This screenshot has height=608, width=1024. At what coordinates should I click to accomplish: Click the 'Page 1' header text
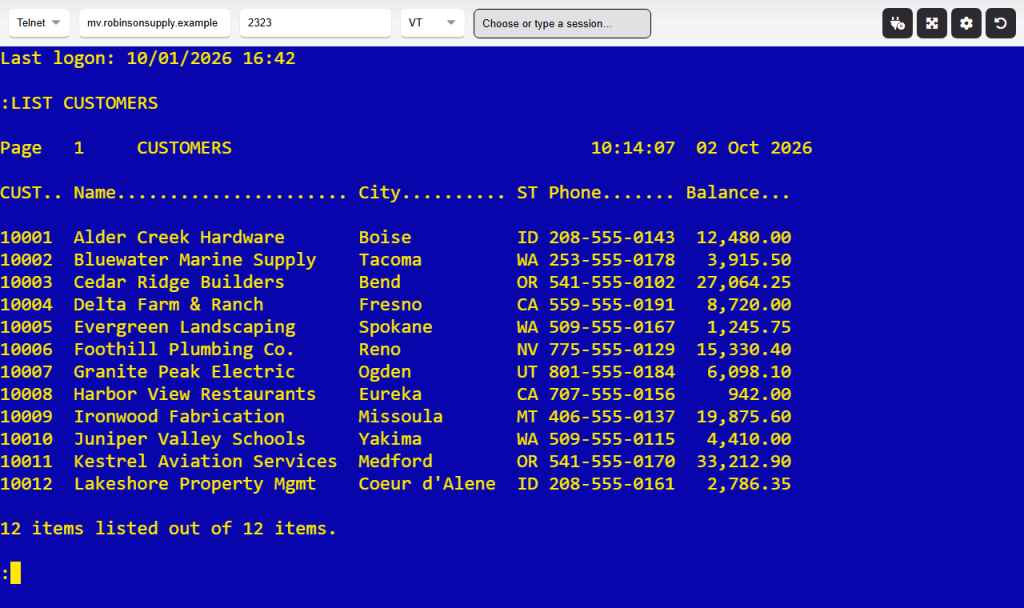point(42,148)
